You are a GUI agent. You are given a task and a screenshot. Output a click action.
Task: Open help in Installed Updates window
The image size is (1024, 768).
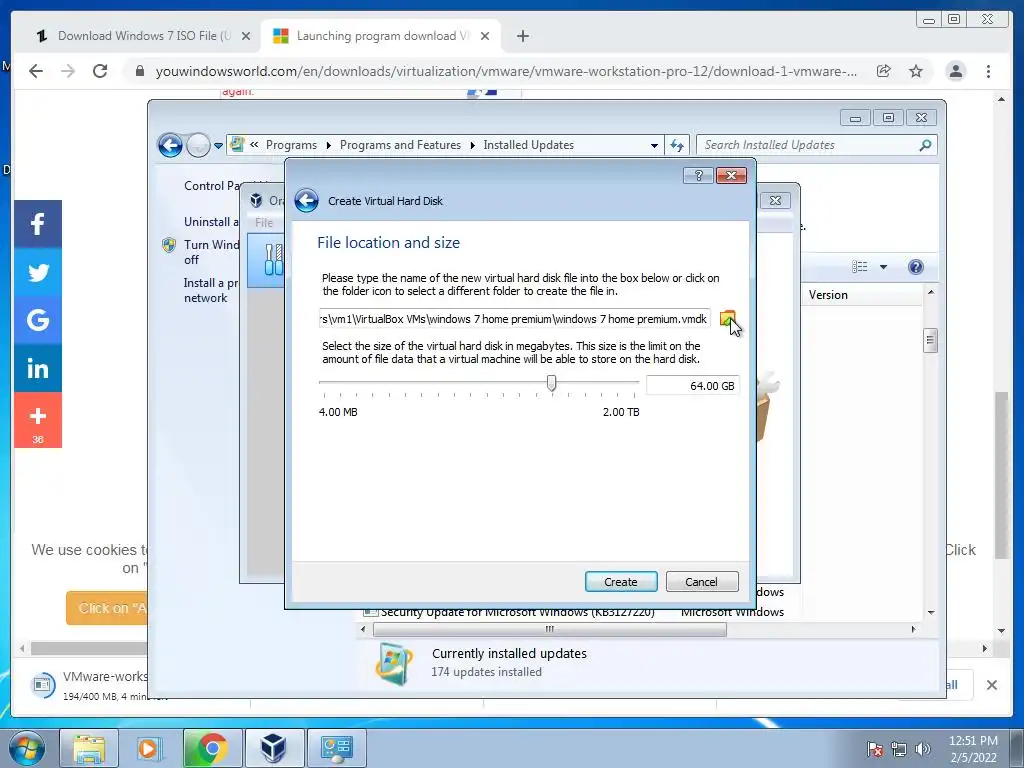(x=916, y=266)
